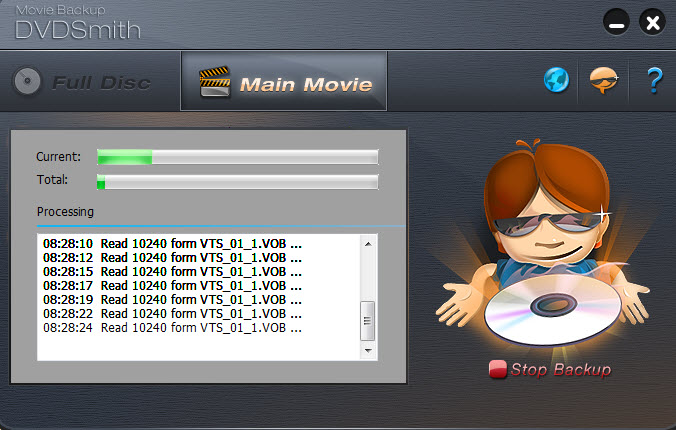The image size is (676, 430).
Task: Open help with the question mark icon
Action: (x=654, y=81)
